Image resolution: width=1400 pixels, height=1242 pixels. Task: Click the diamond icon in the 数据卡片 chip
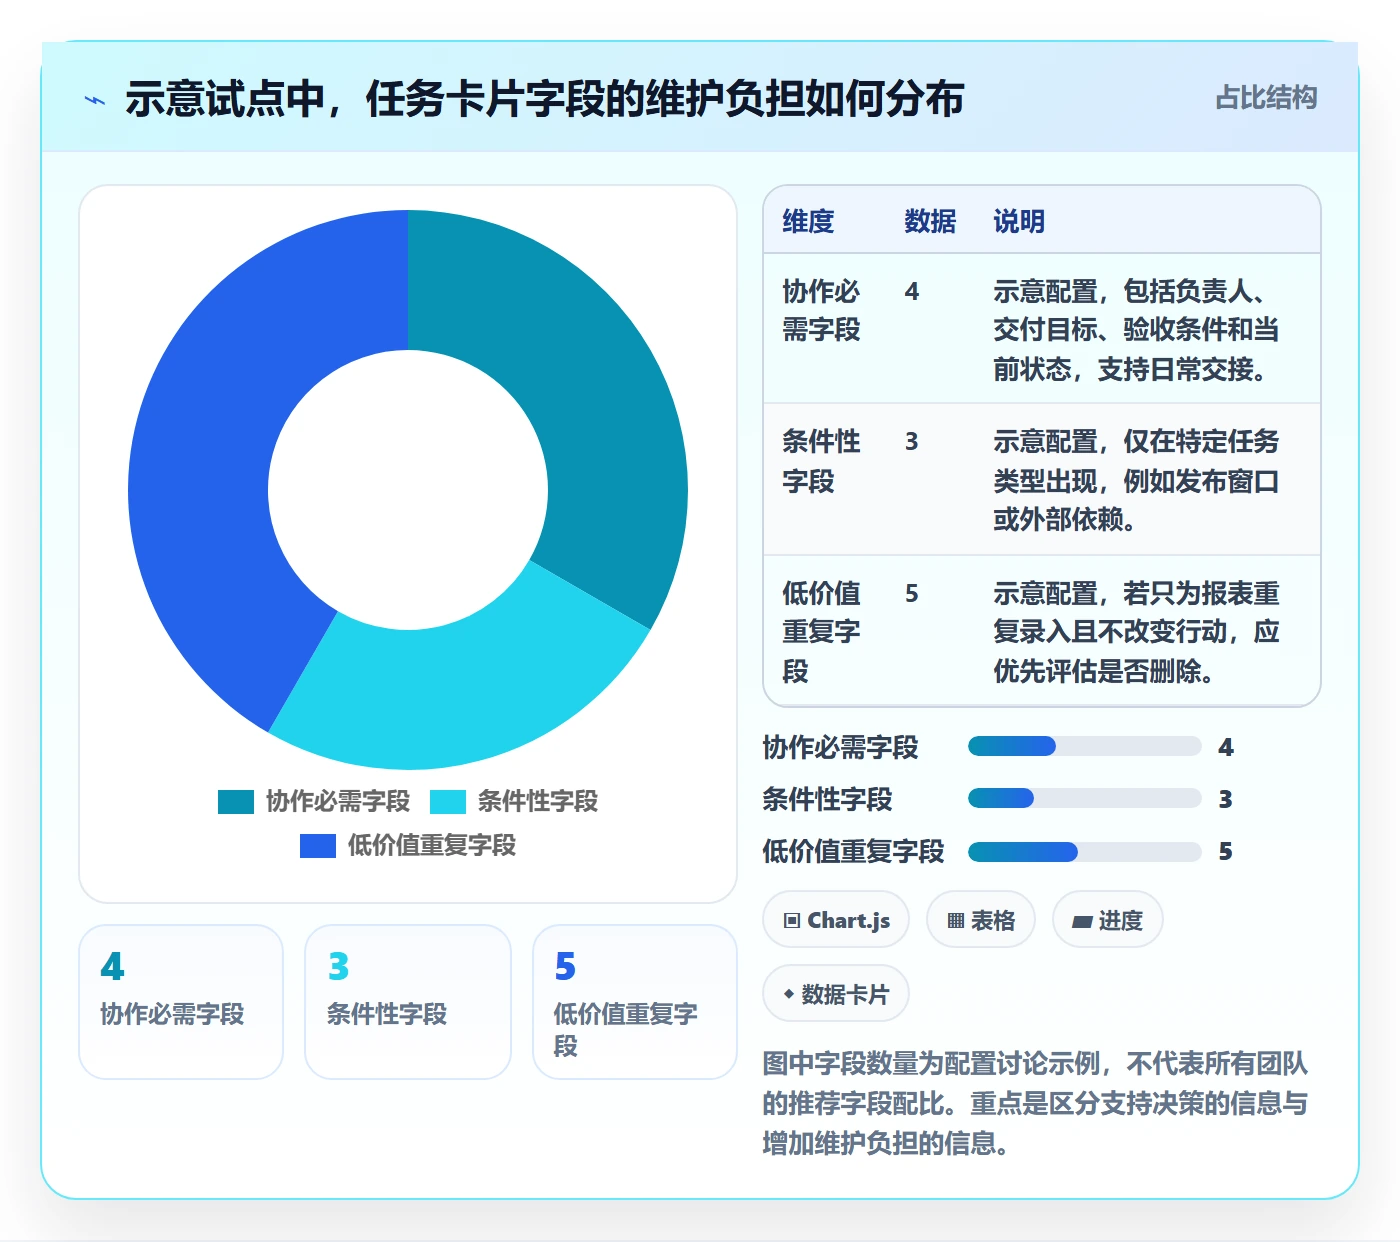pyautogui.click(x=789, y=994)
